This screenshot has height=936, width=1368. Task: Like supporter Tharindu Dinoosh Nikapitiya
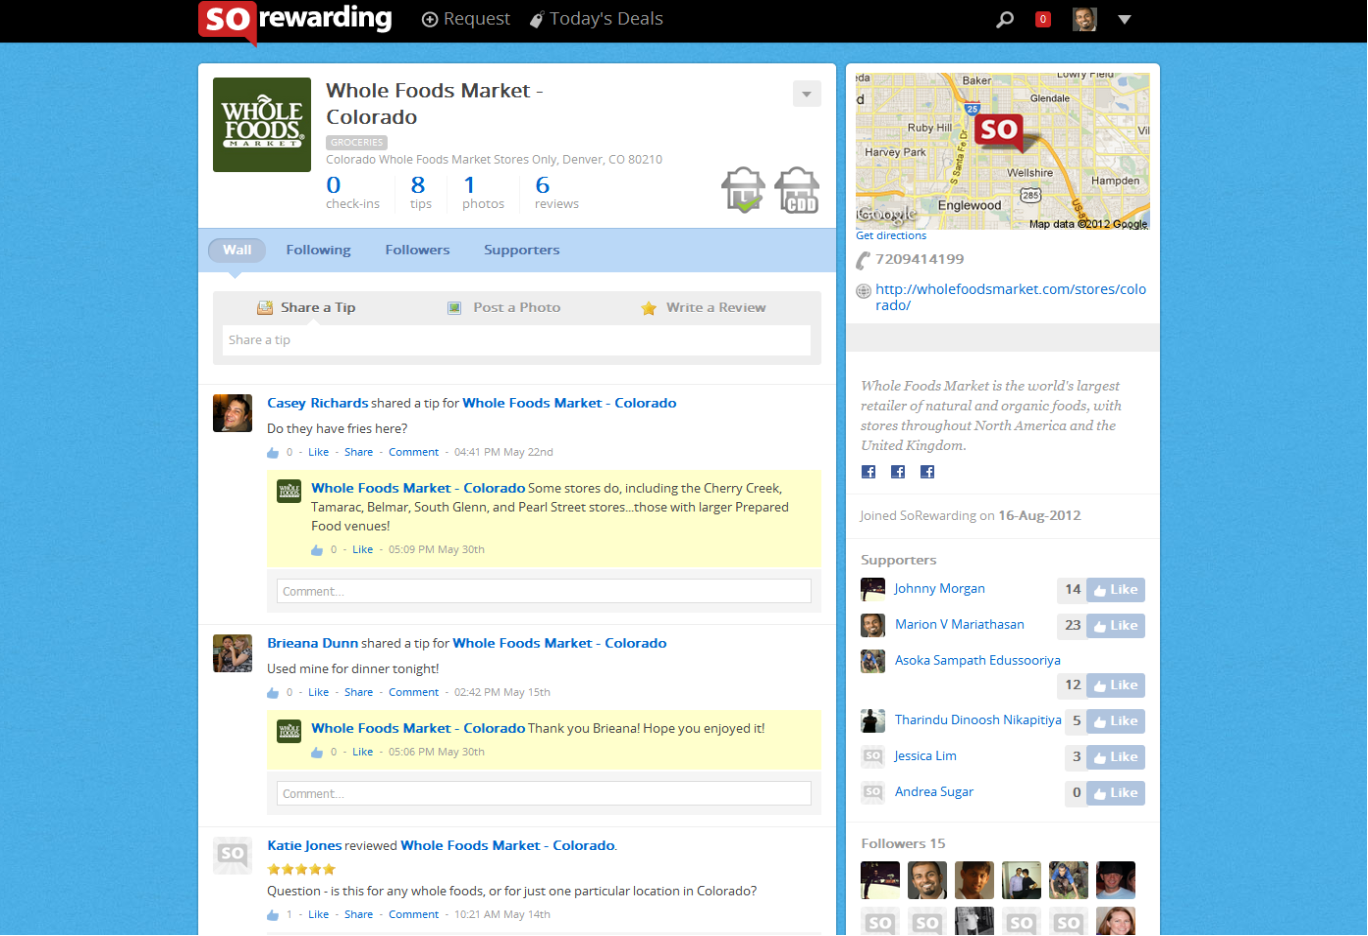click(1116, 722)
